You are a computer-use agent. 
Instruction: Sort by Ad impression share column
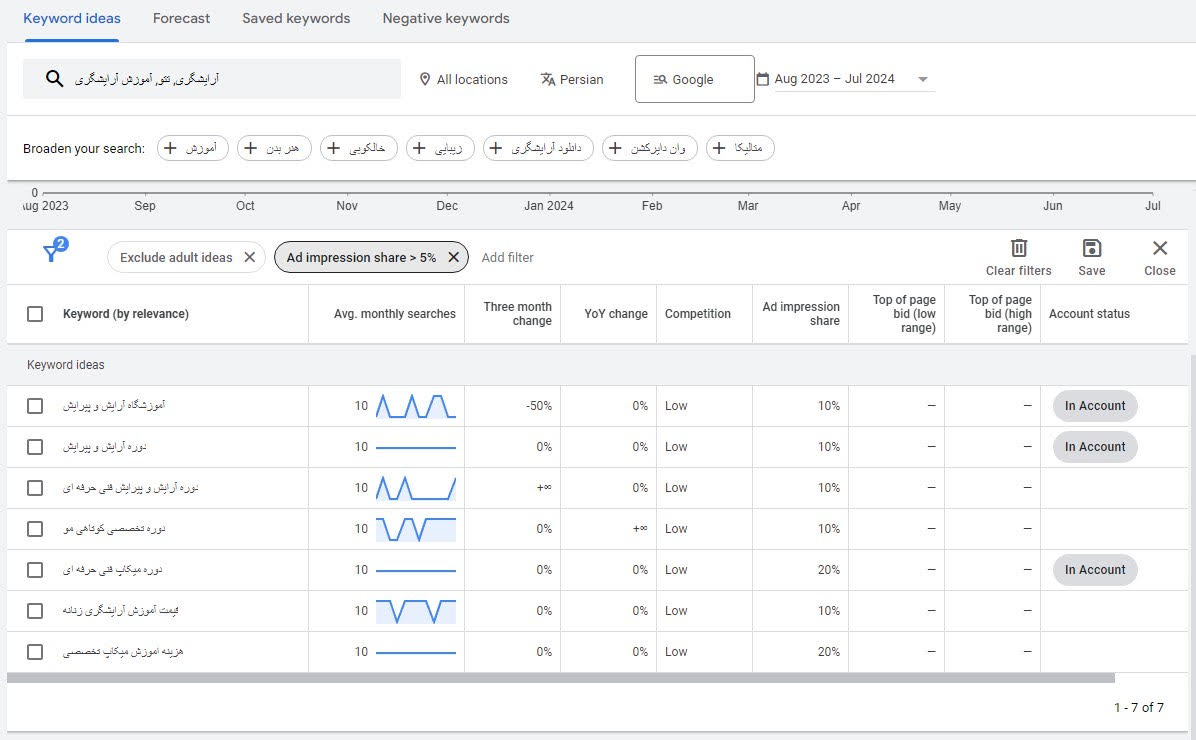(x=801, y=314)
